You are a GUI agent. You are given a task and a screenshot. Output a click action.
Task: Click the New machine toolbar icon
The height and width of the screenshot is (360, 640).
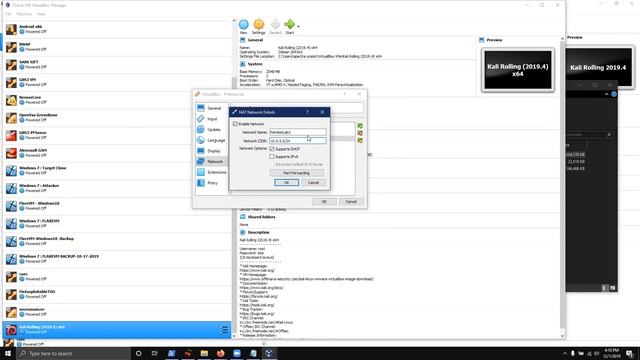point(244,24)
